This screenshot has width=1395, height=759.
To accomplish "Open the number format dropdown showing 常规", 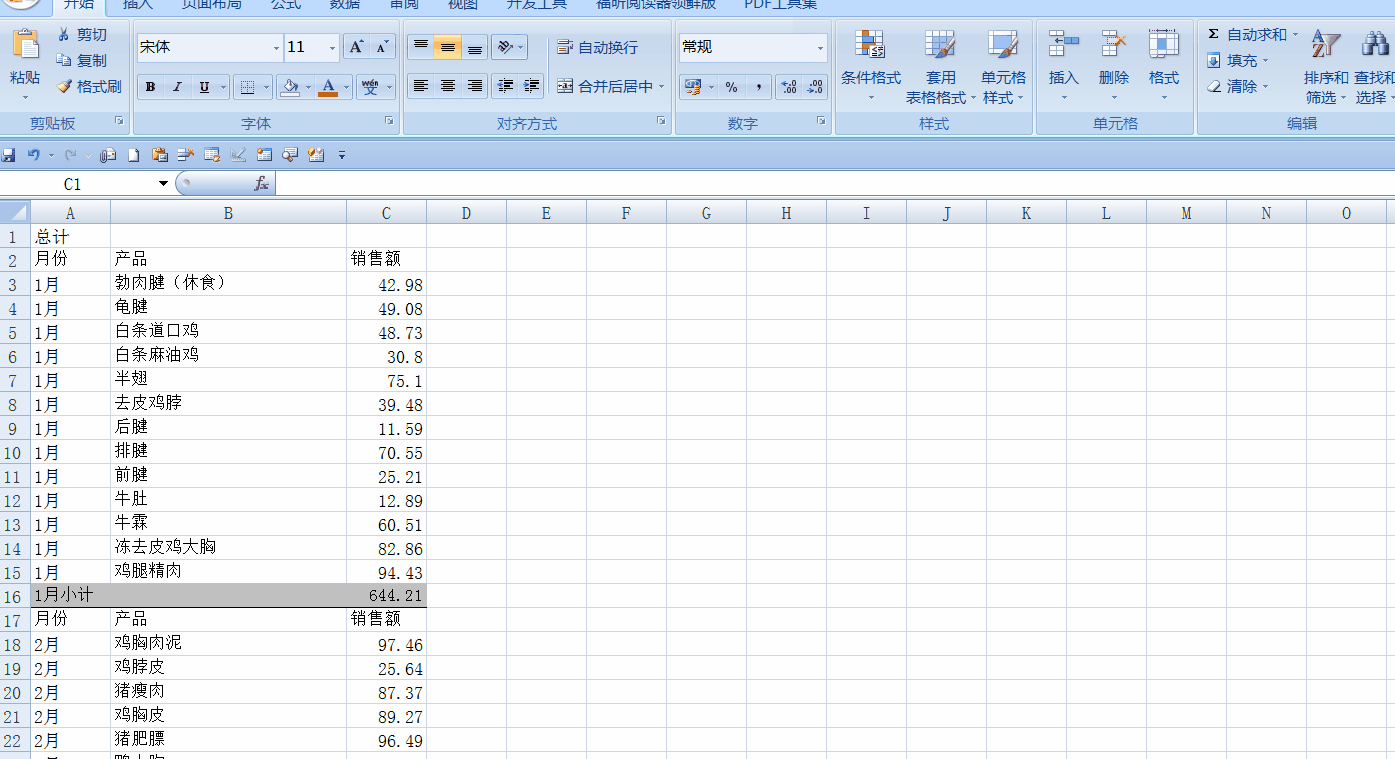I will click(x=820, y=48).
